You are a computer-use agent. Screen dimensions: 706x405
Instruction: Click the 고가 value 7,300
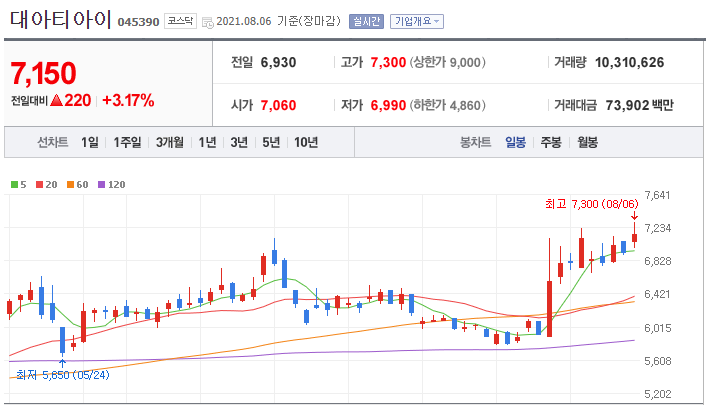pos(388,62)
